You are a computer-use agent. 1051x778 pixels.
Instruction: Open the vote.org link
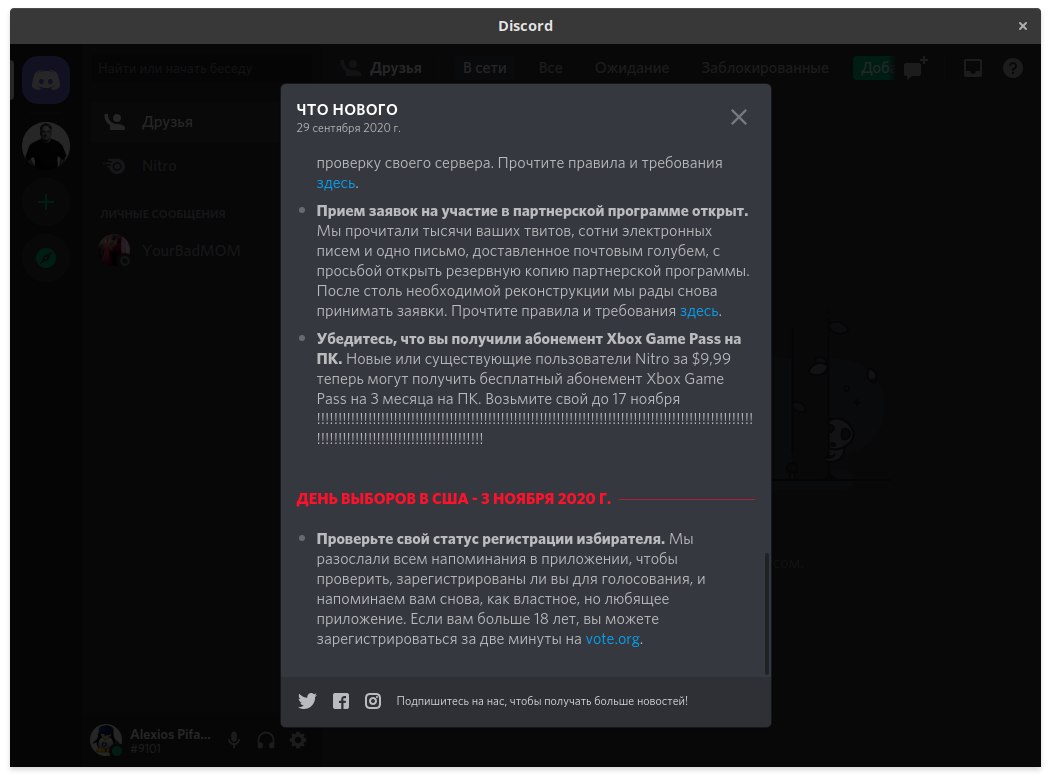coord(612,639)
